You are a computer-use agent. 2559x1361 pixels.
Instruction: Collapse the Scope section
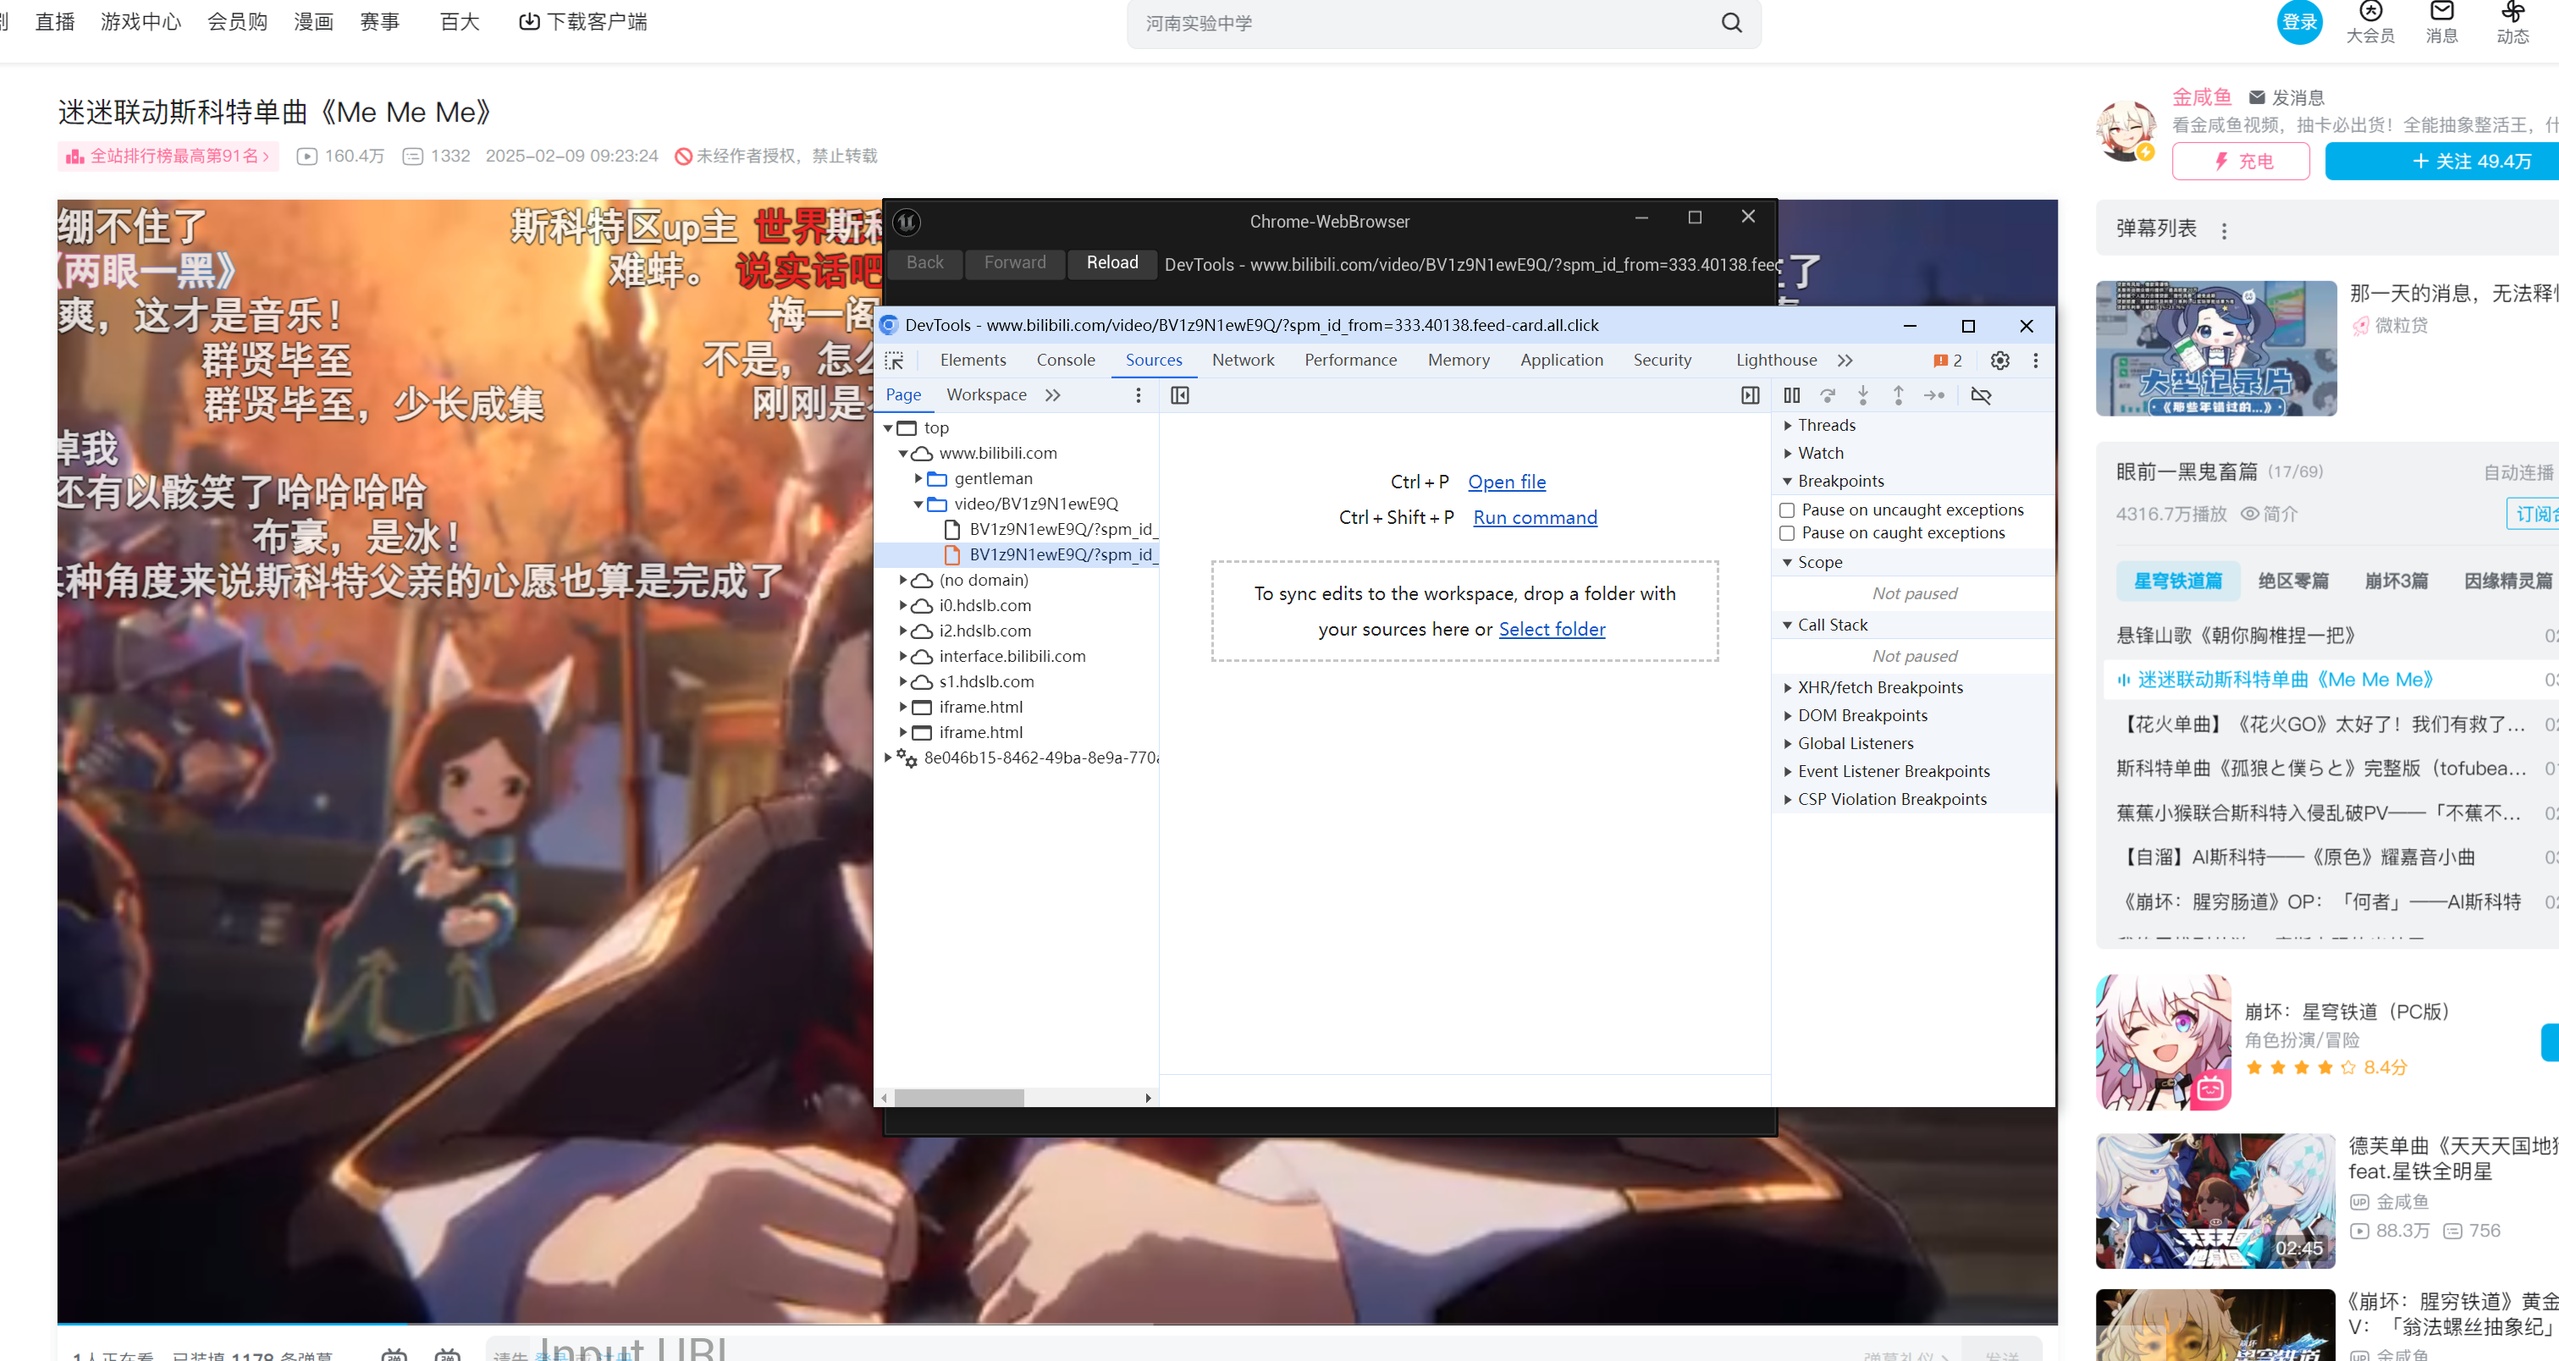tap(1819, 562)
